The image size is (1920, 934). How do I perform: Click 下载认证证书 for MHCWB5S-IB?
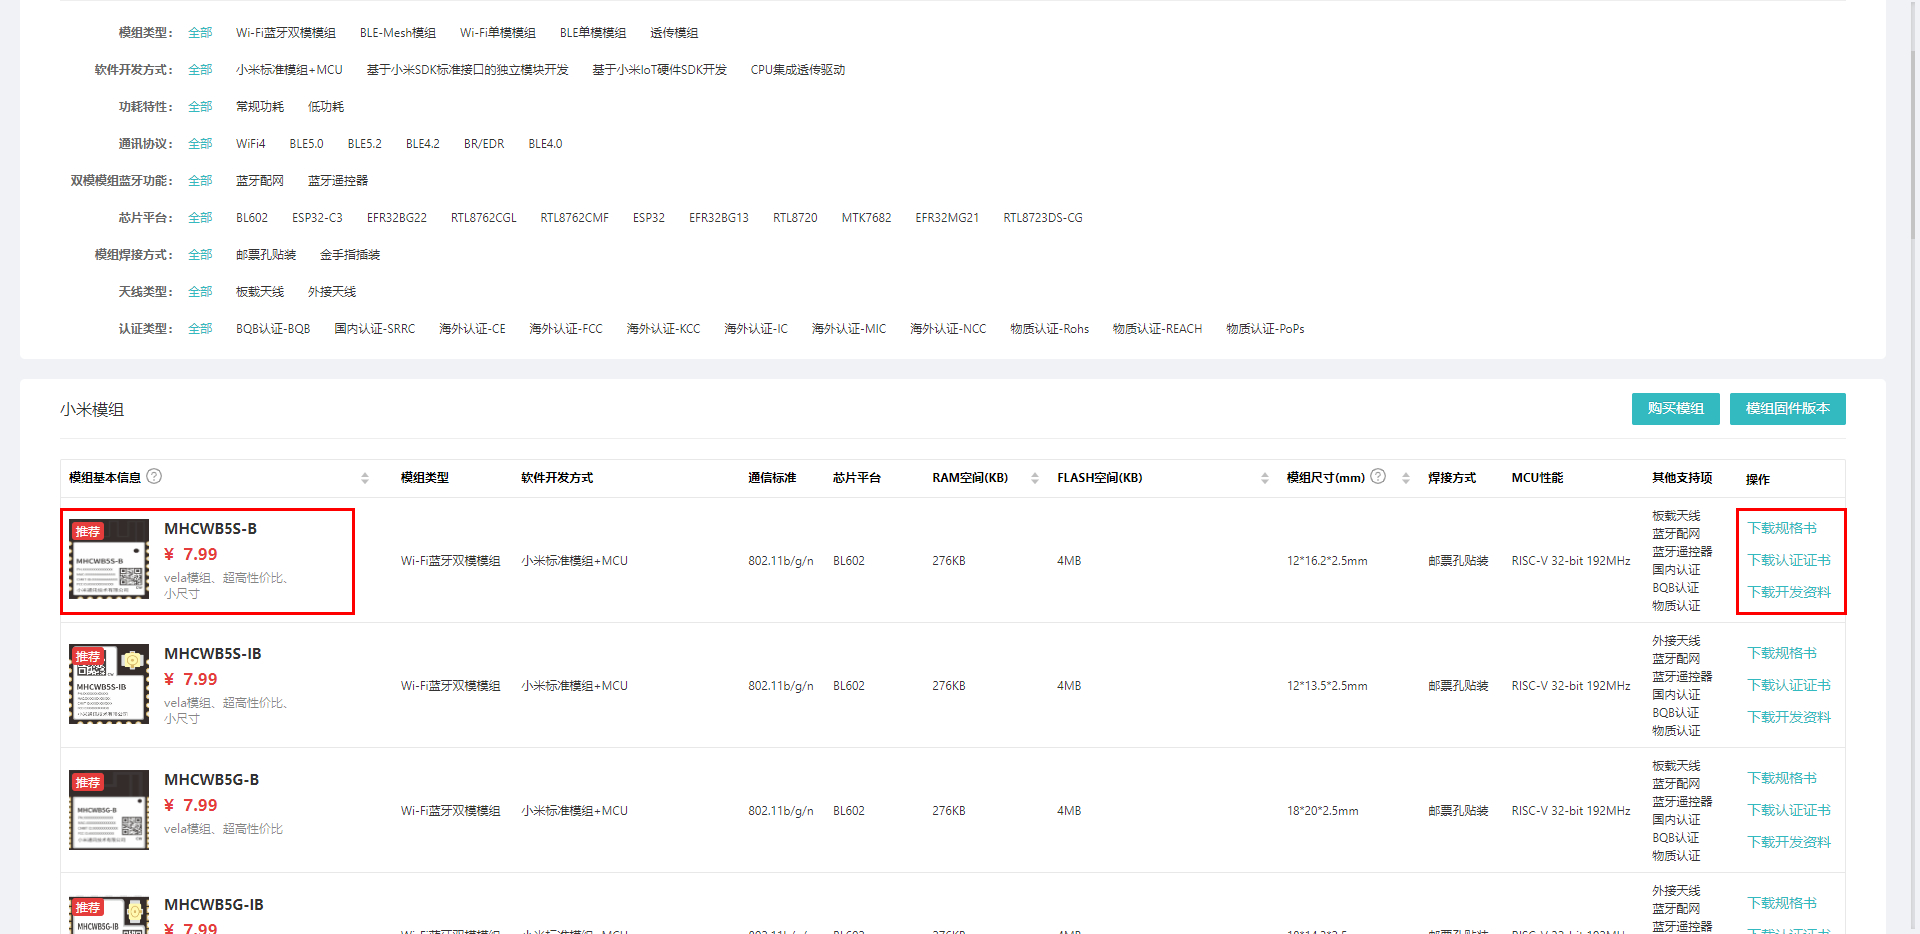1788,685
